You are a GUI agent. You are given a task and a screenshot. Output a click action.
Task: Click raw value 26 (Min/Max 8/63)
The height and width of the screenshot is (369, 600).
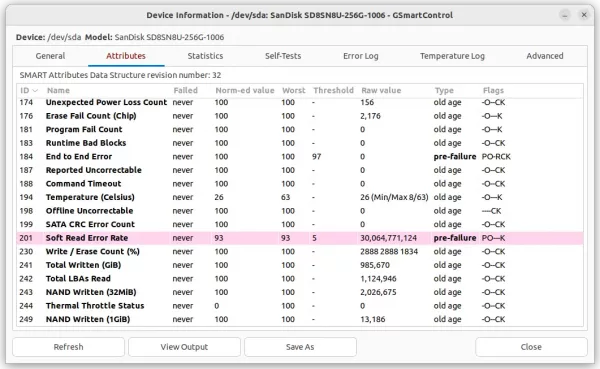394,197
